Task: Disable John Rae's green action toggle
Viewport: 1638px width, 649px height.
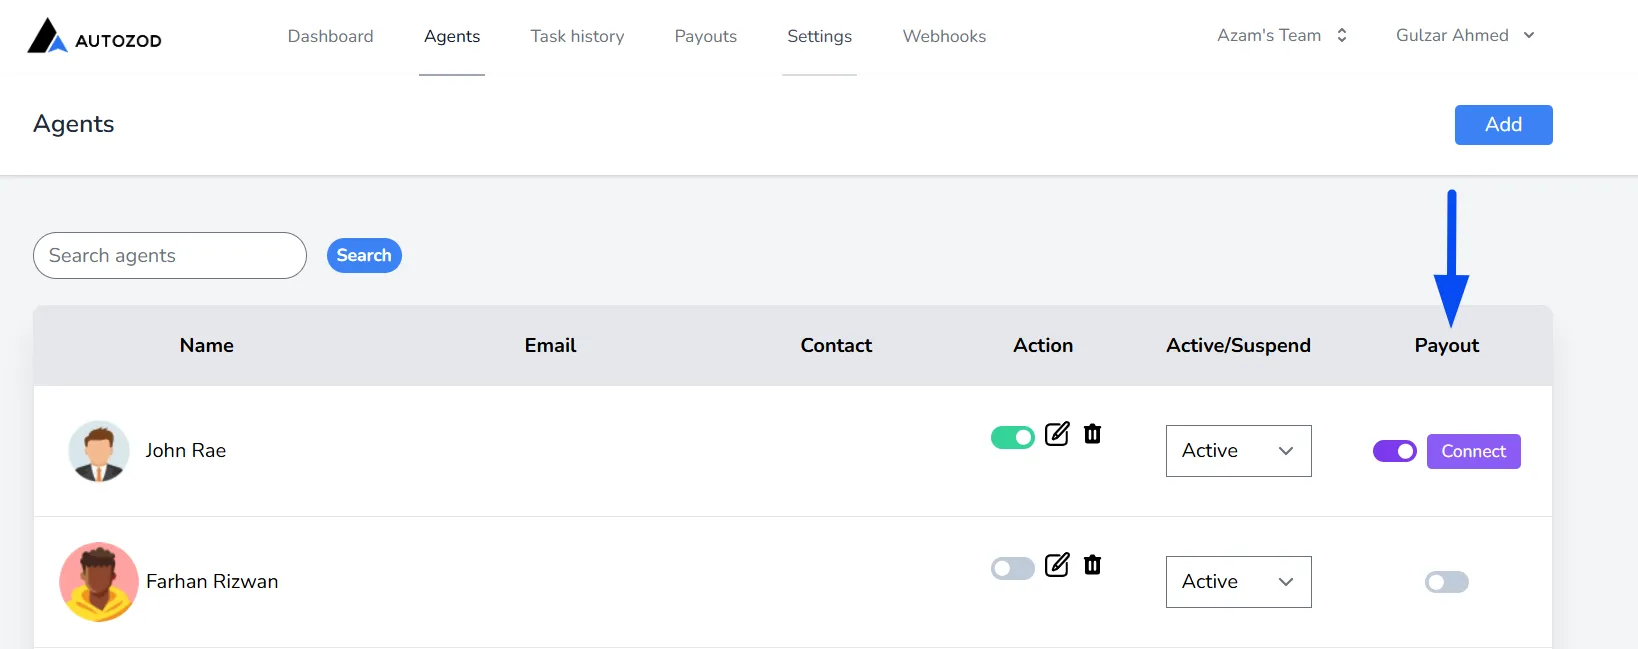Action: coord(1013,438)
